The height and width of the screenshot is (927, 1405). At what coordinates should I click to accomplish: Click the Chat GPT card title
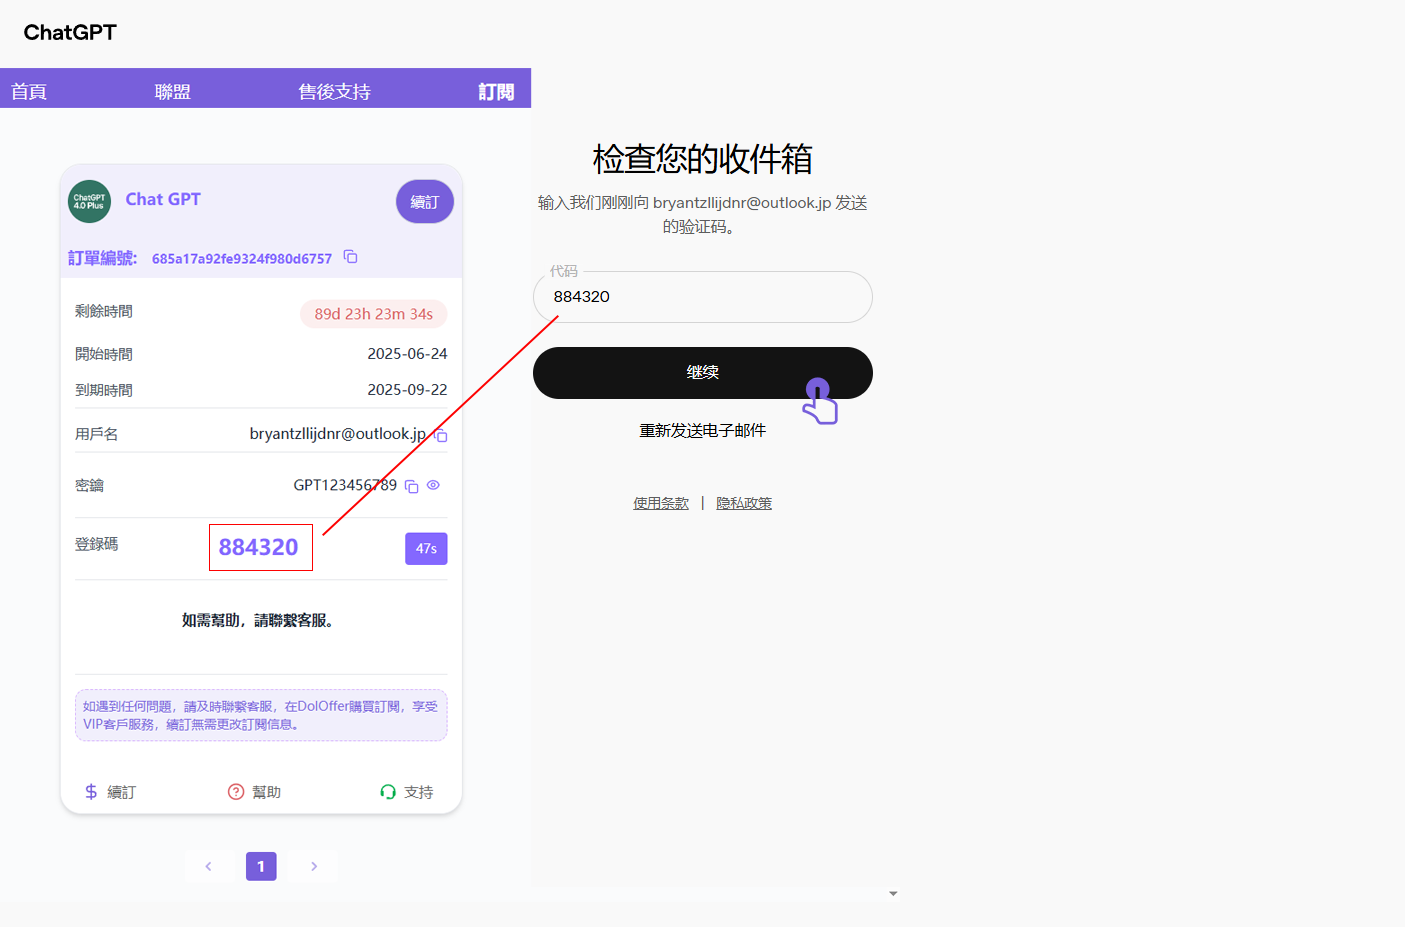coord(163,199)
